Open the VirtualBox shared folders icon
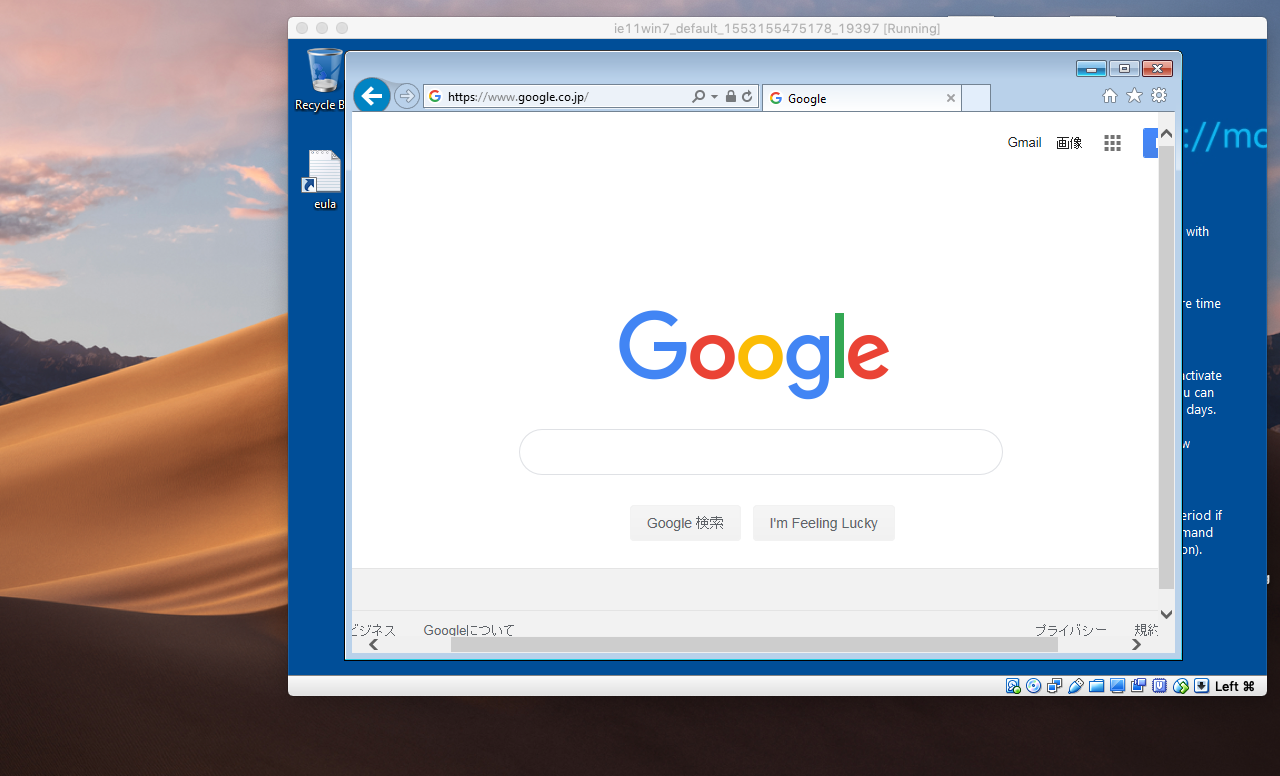Image resolution: width=1280 pixels, height=776 pixels. tap(1096, 686)
